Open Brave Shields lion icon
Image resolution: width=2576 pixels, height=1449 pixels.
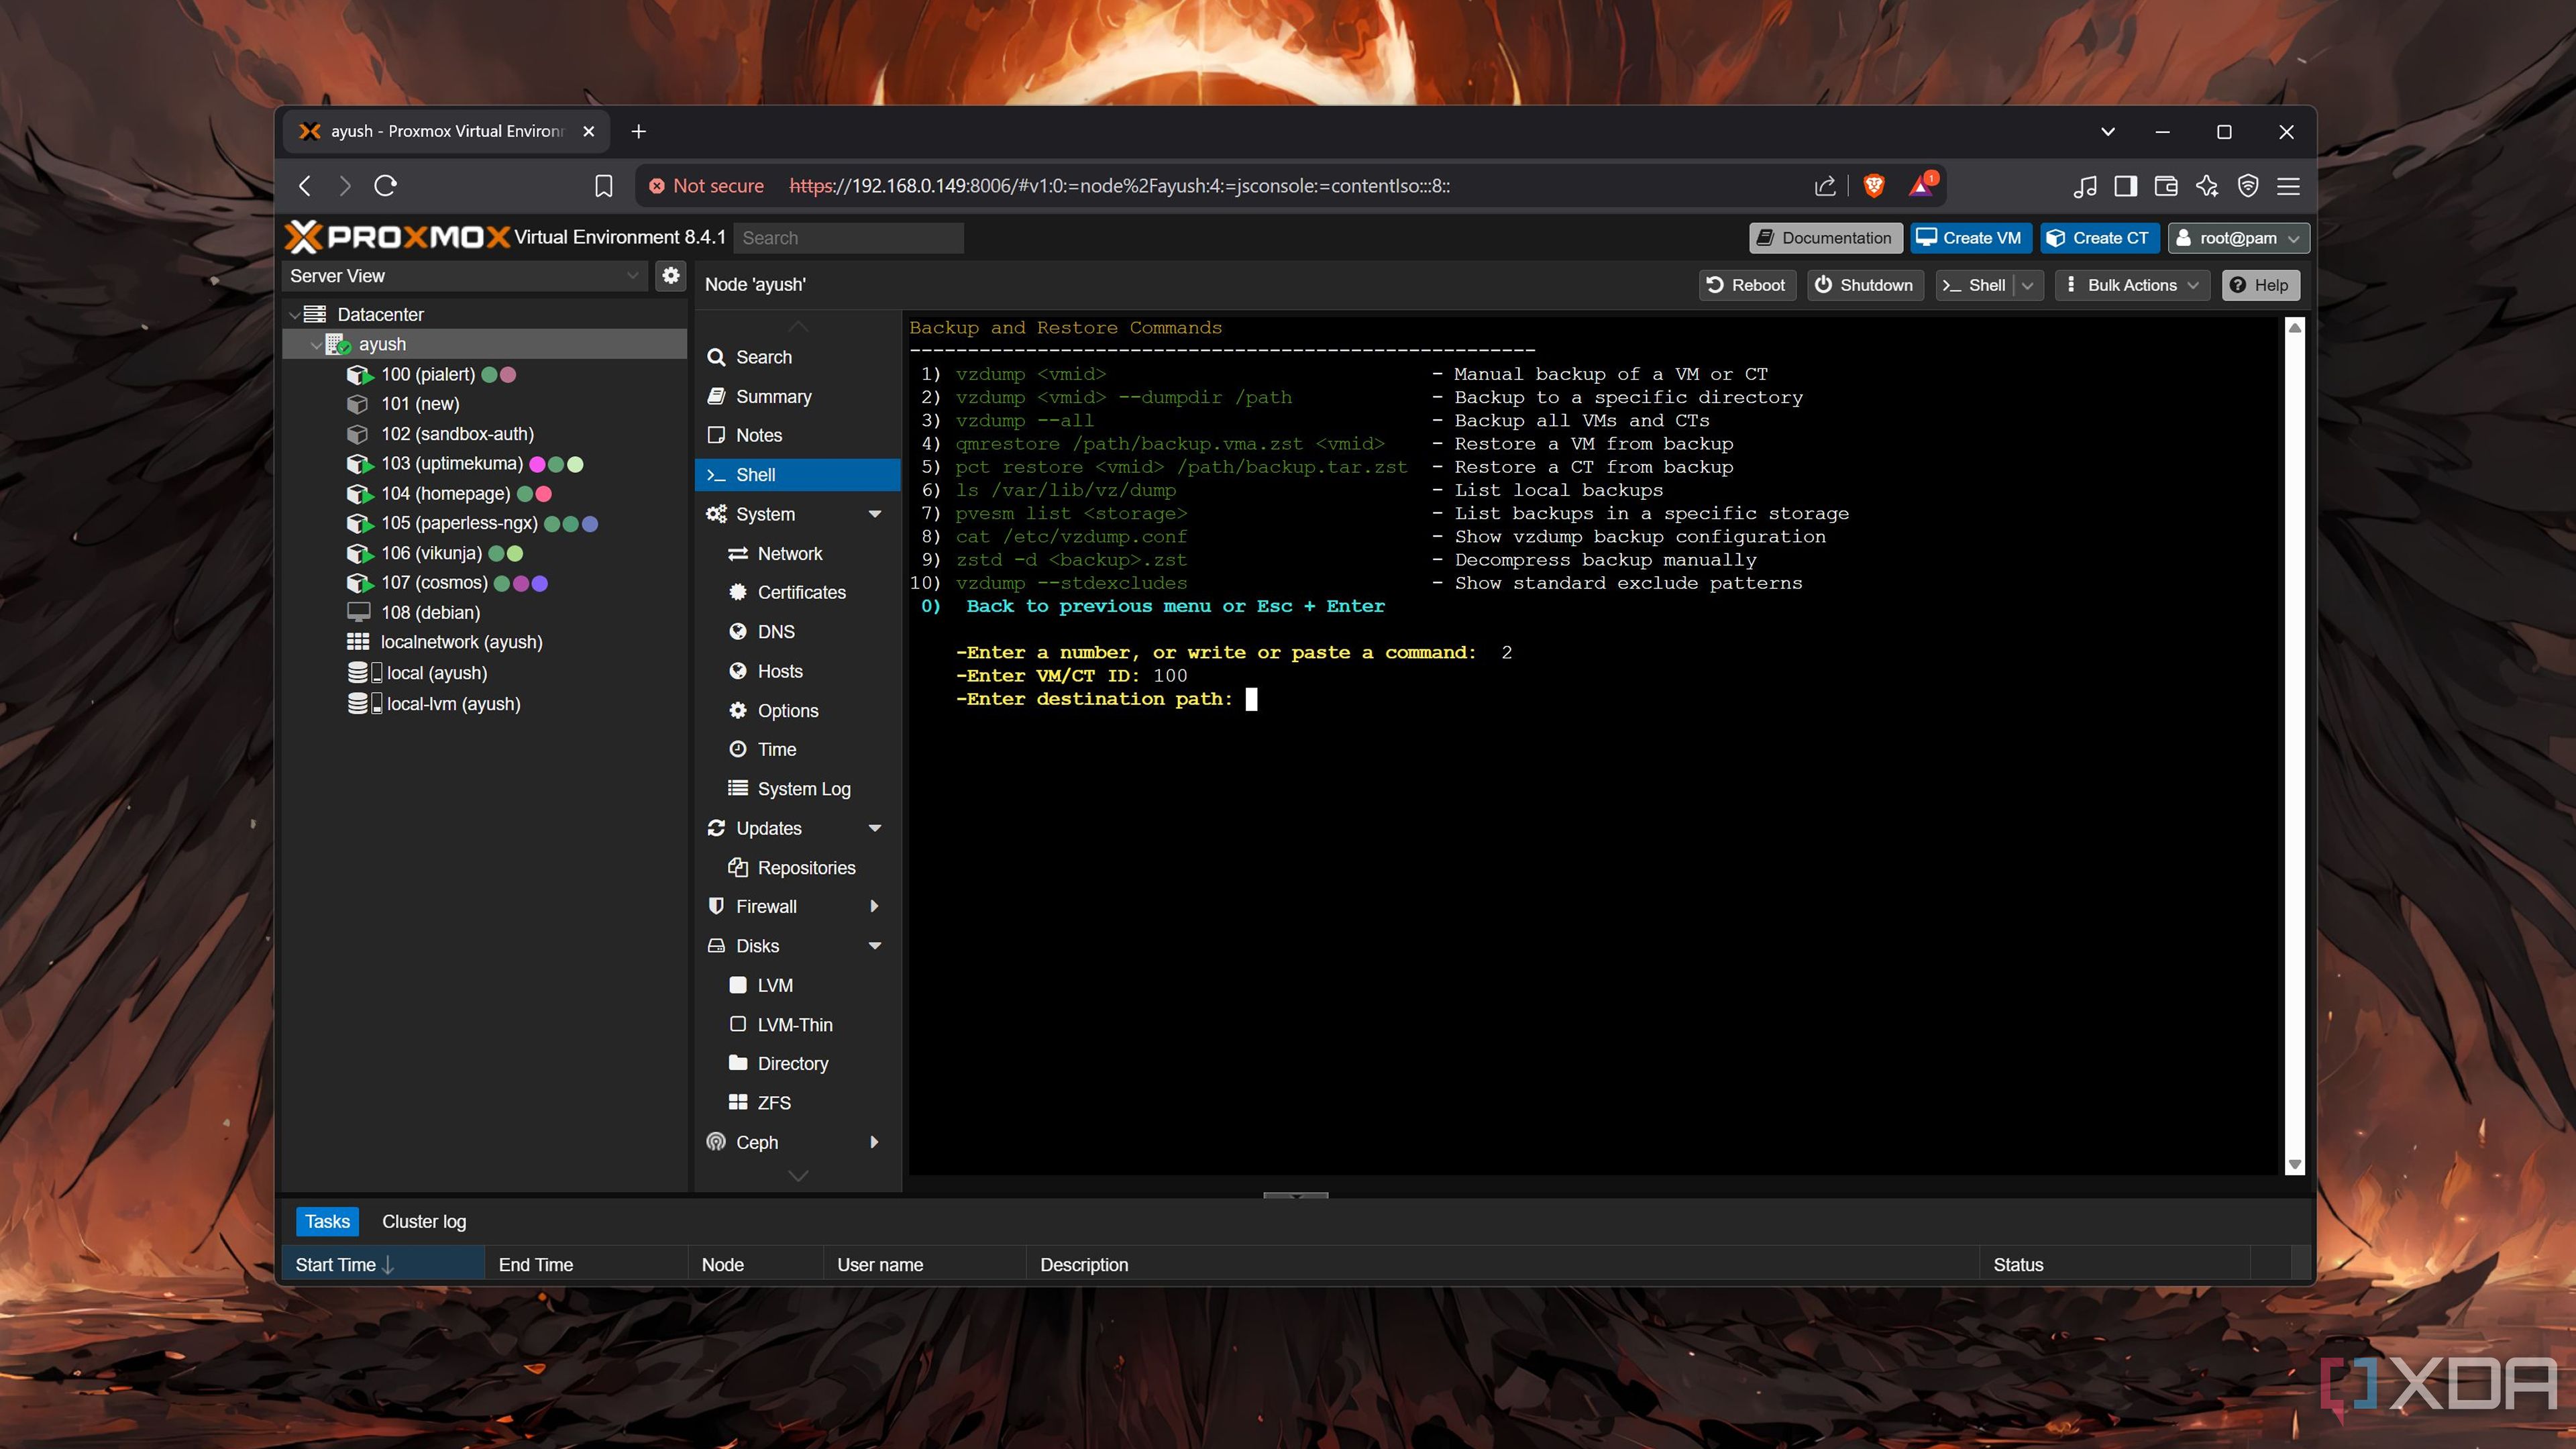tap(1874, 186)
